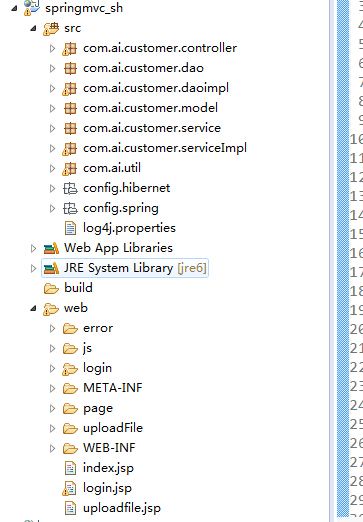
Task: Expand the page folder
Action: click(x=52, y=409)
